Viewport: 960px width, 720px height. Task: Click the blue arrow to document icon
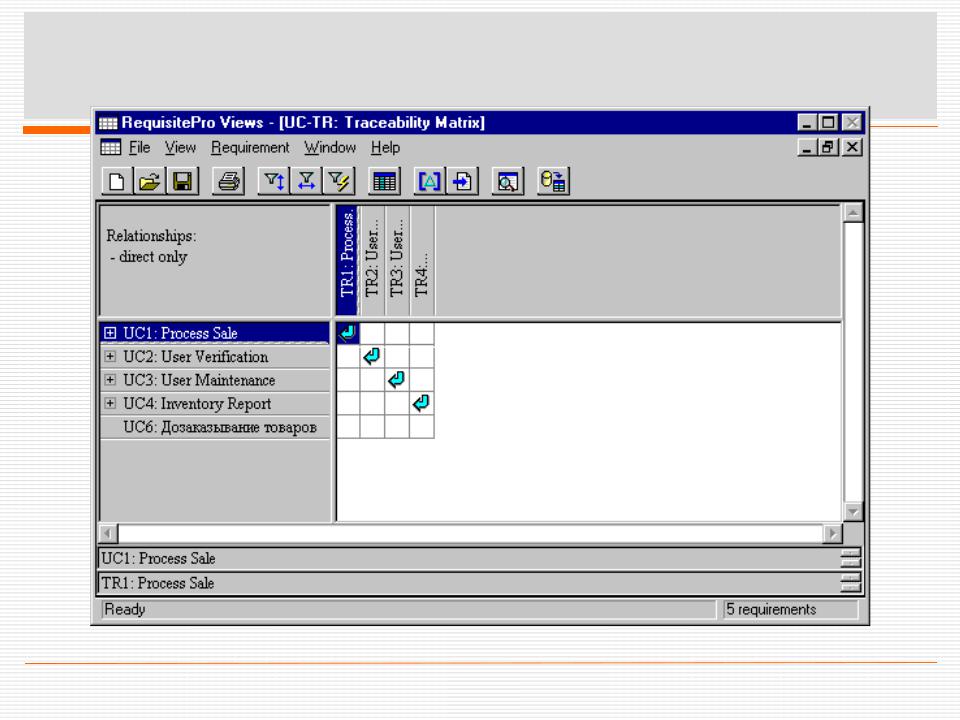click(462, 181)
